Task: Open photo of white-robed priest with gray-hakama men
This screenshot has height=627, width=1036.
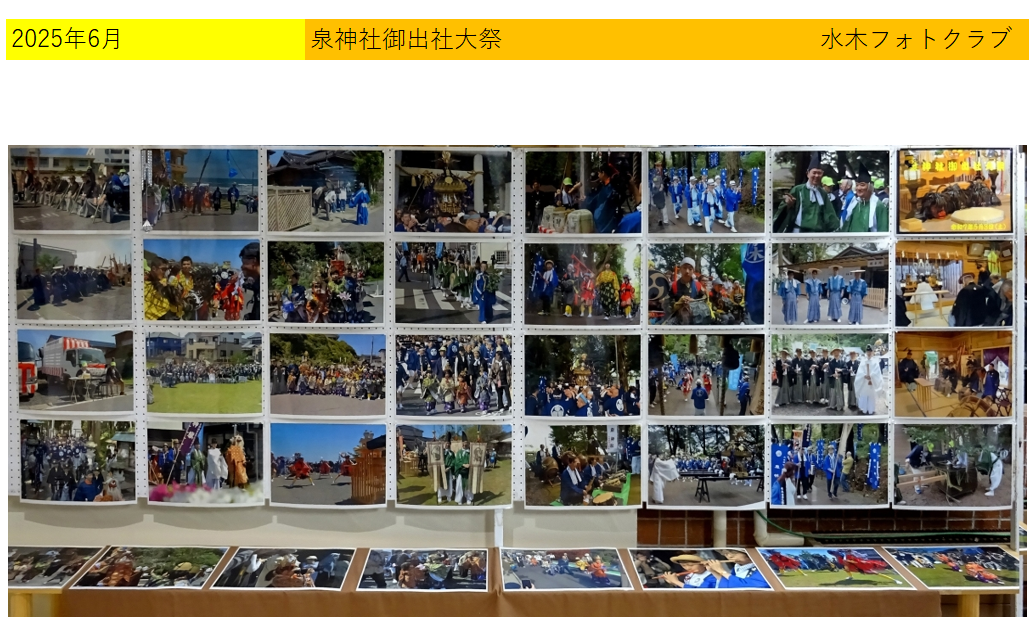Action: [x=830, y=374]
